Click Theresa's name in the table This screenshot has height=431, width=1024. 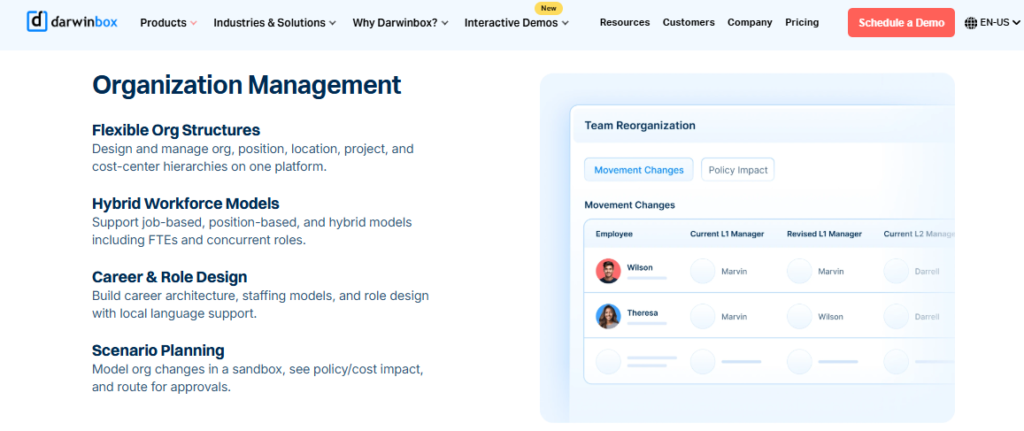click(642, 313)
